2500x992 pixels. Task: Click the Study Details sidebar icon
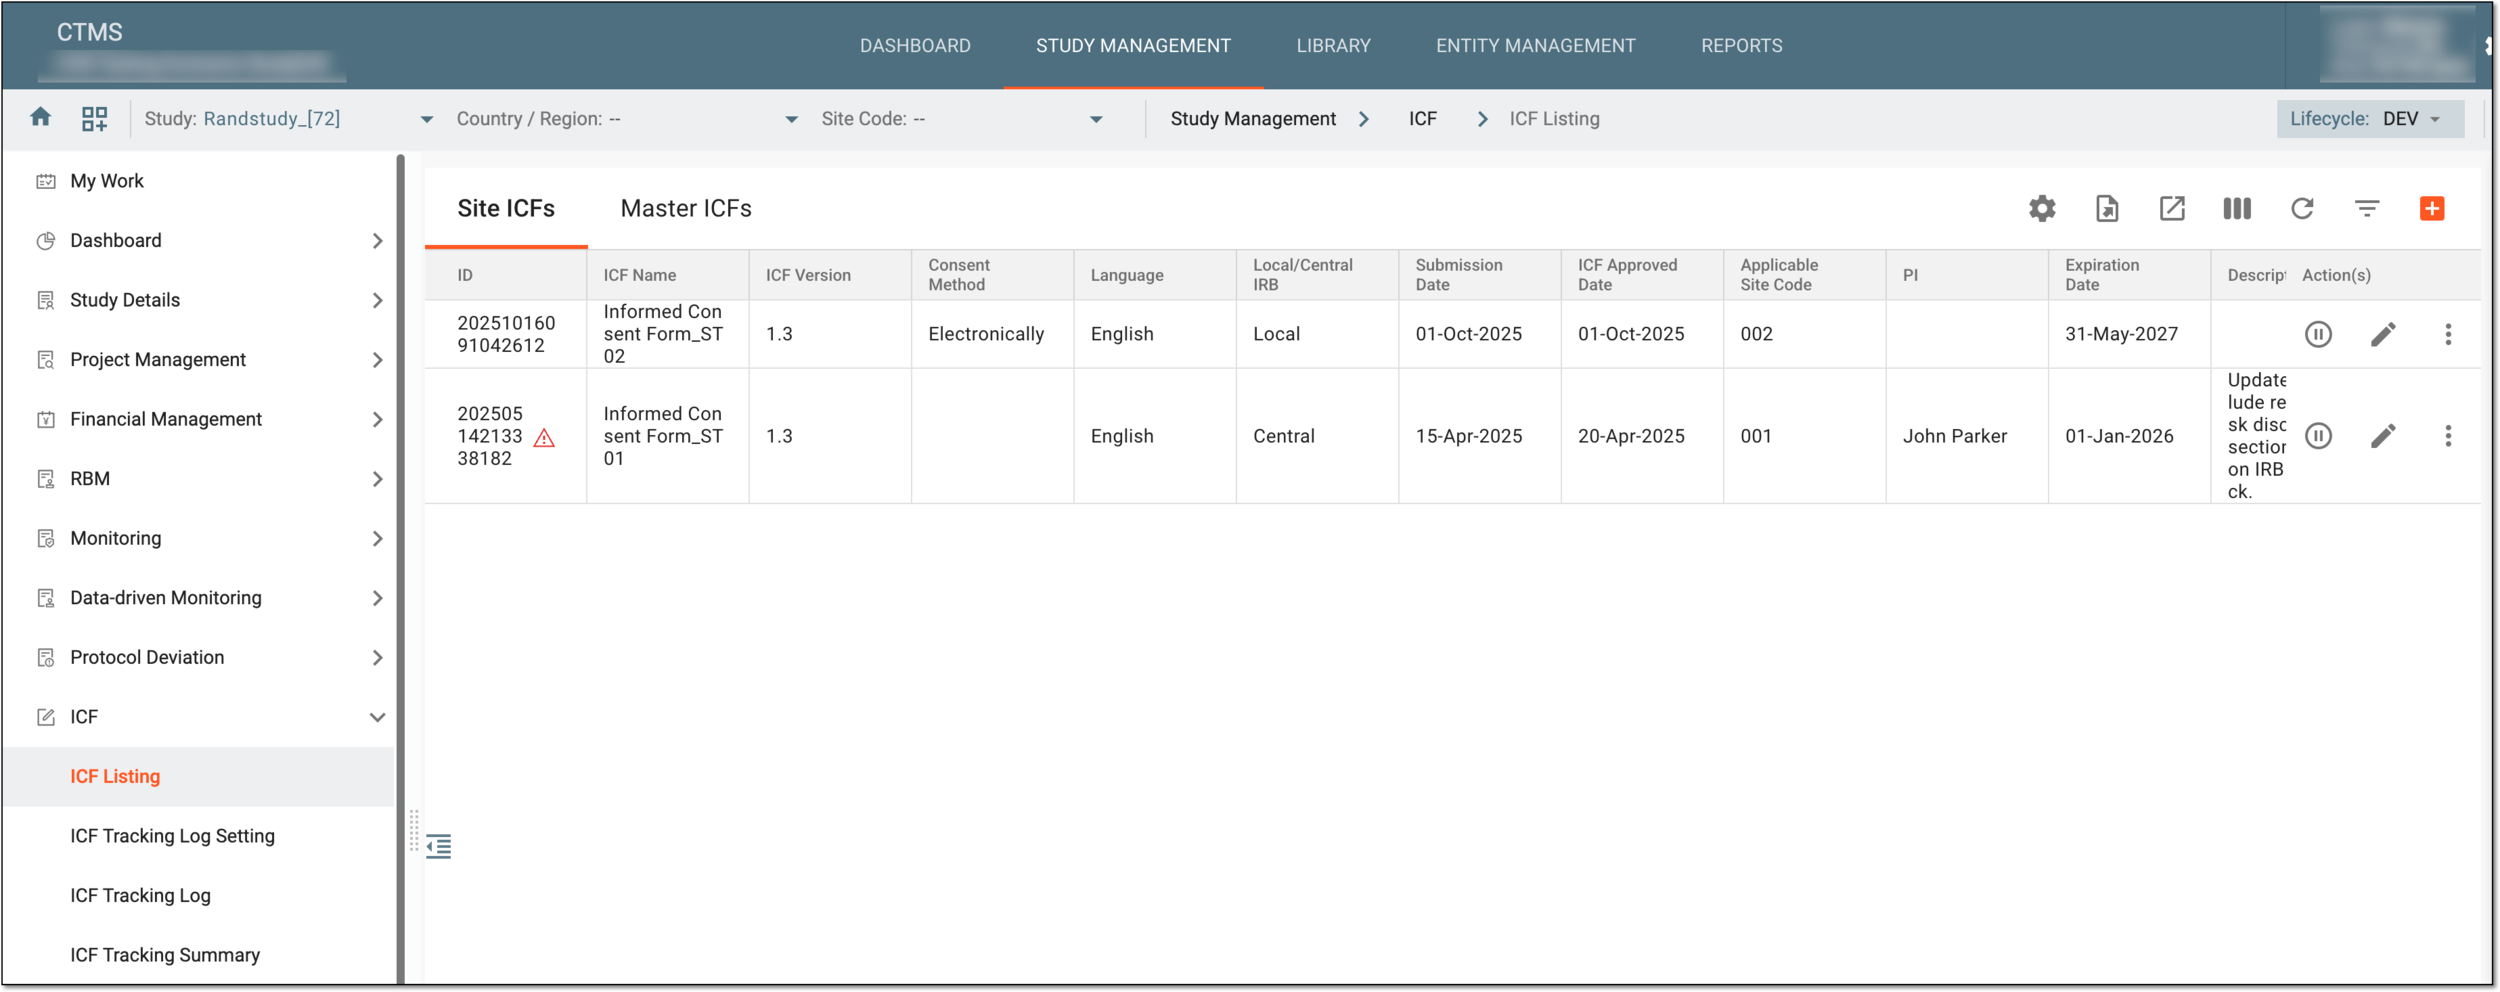(46, 300)
